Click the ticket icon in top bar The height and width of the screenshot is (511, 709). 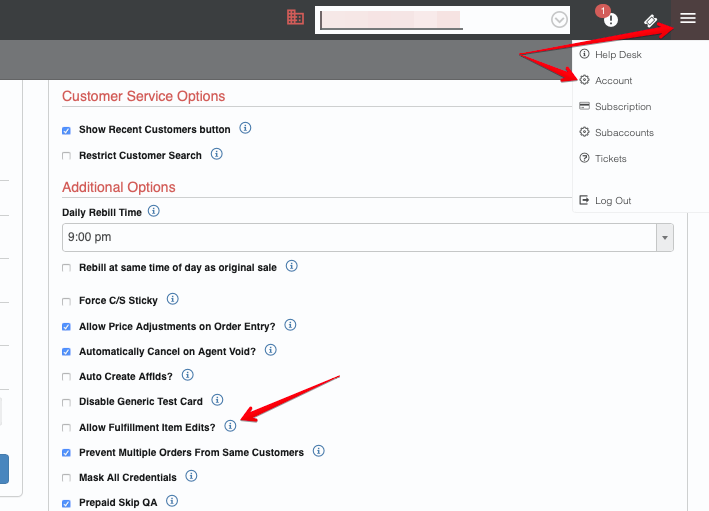pyautogui.click(x=649, y=20)
